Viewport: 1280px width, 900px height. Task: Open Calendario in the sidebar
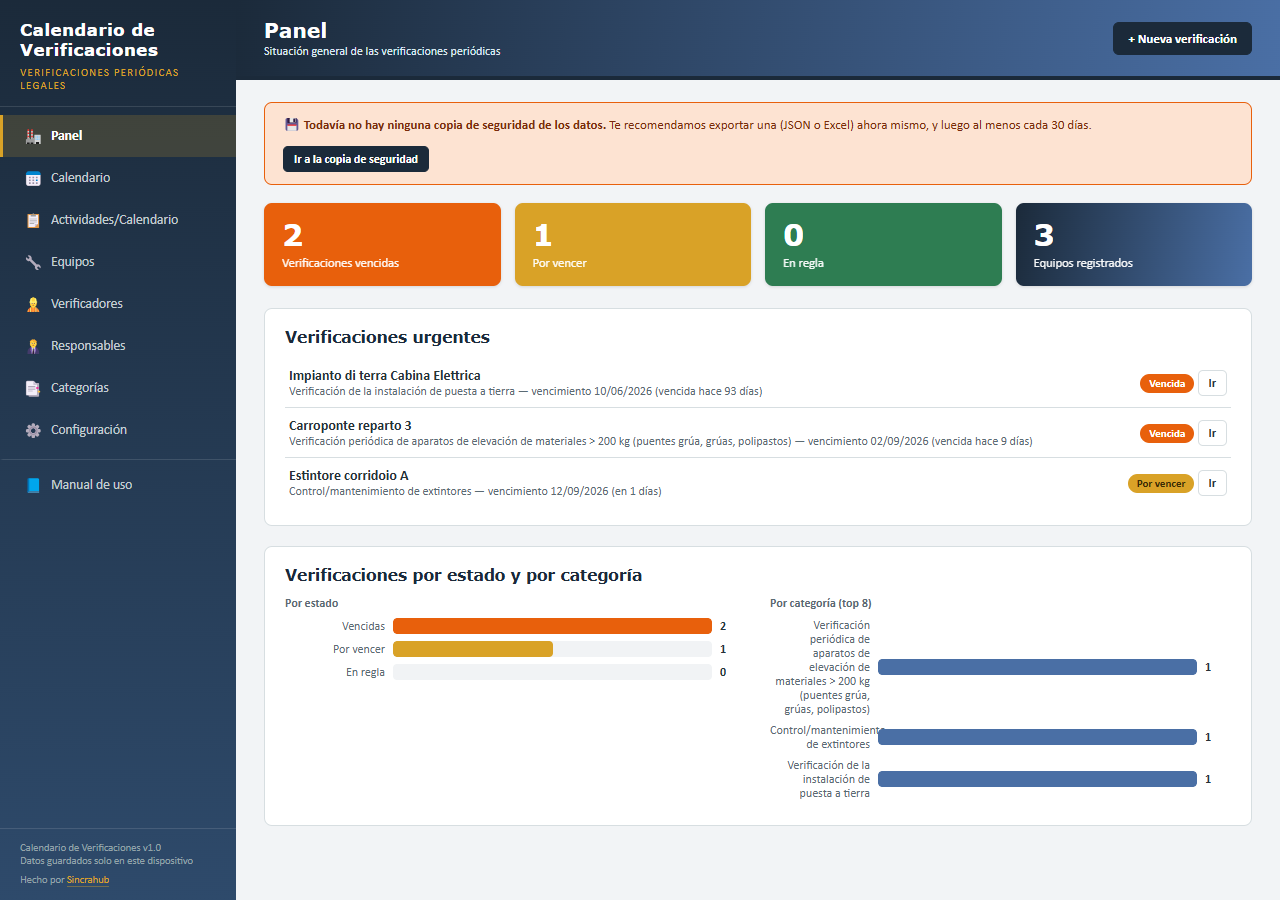[x=118, y=178]
